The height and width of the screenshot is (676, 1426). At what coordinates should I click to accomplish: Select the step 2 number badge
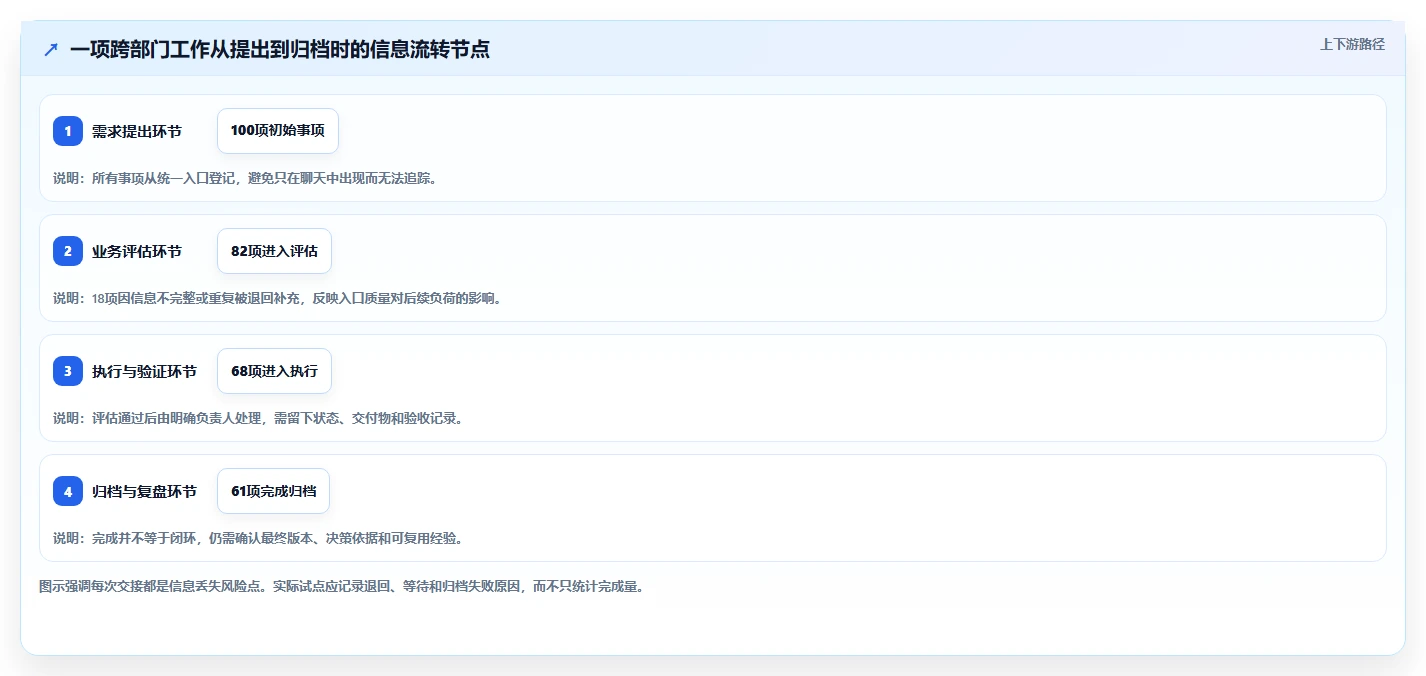[68, 251]
